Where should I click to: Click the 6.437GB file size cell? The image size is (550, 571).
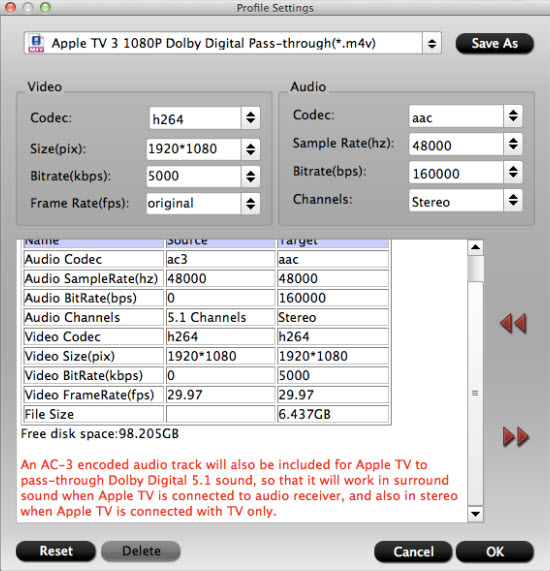point(333,414)
